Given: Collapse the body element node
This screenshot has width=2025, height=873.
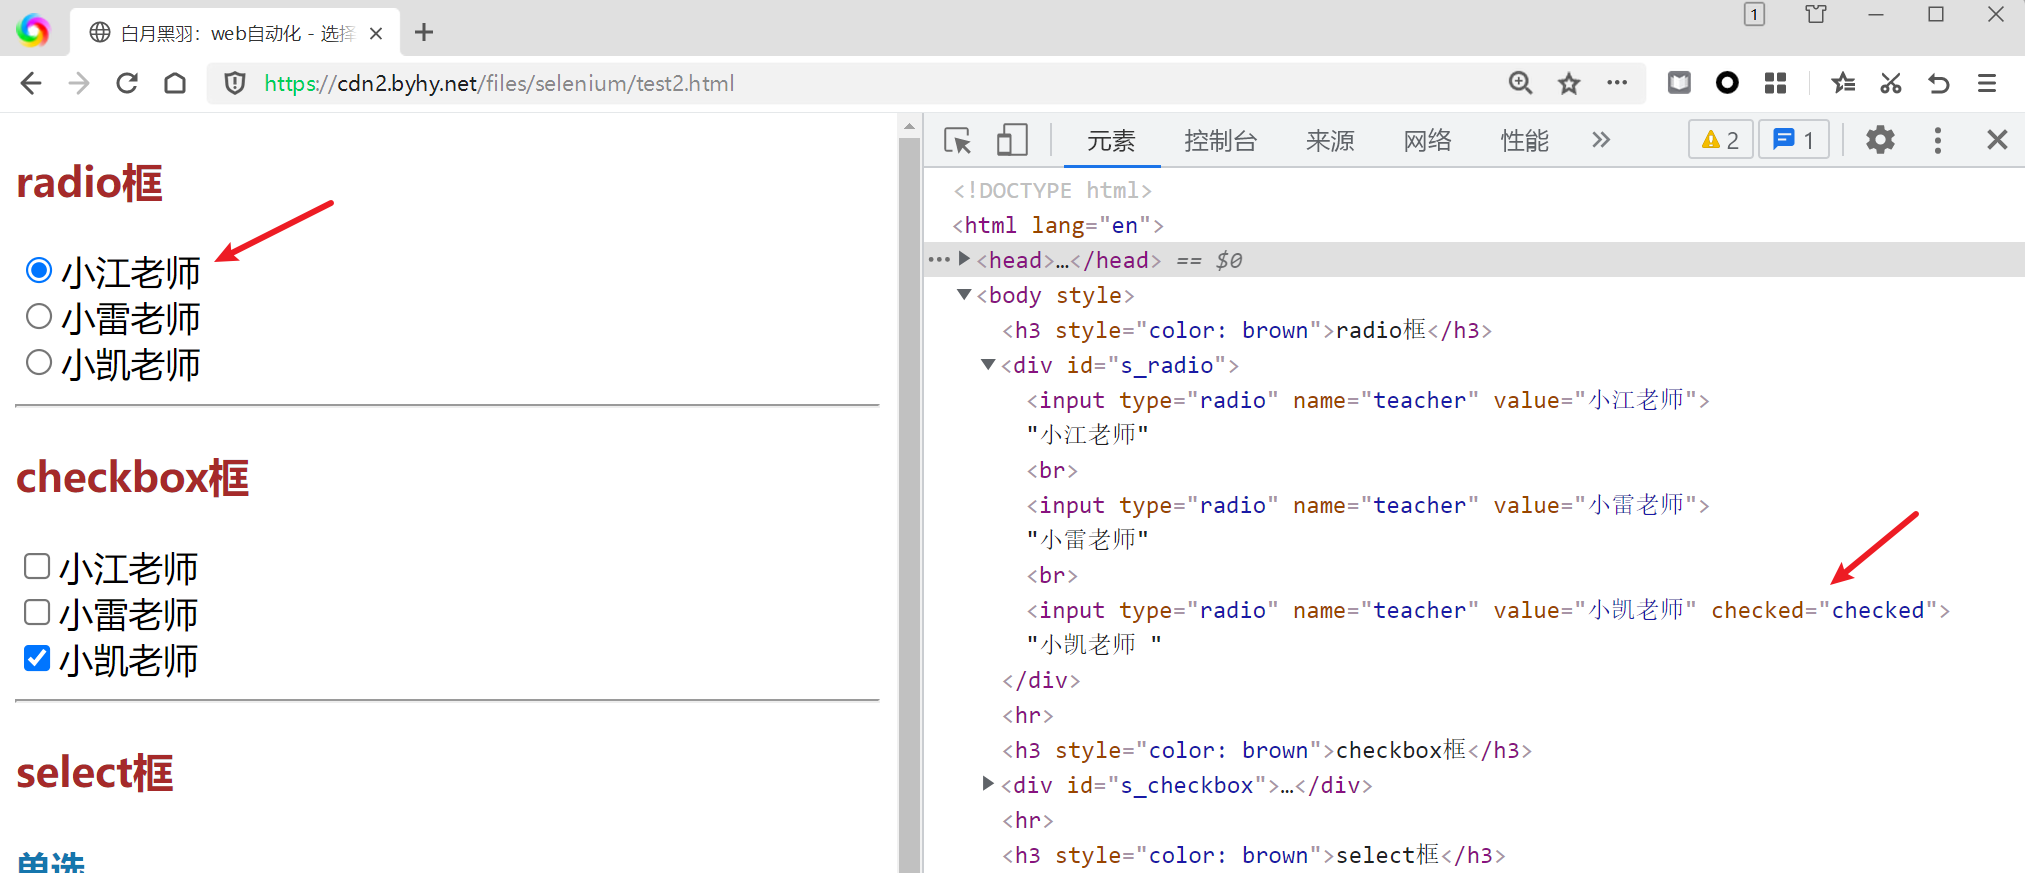Looking at the screenshot, I should [964, 294].
